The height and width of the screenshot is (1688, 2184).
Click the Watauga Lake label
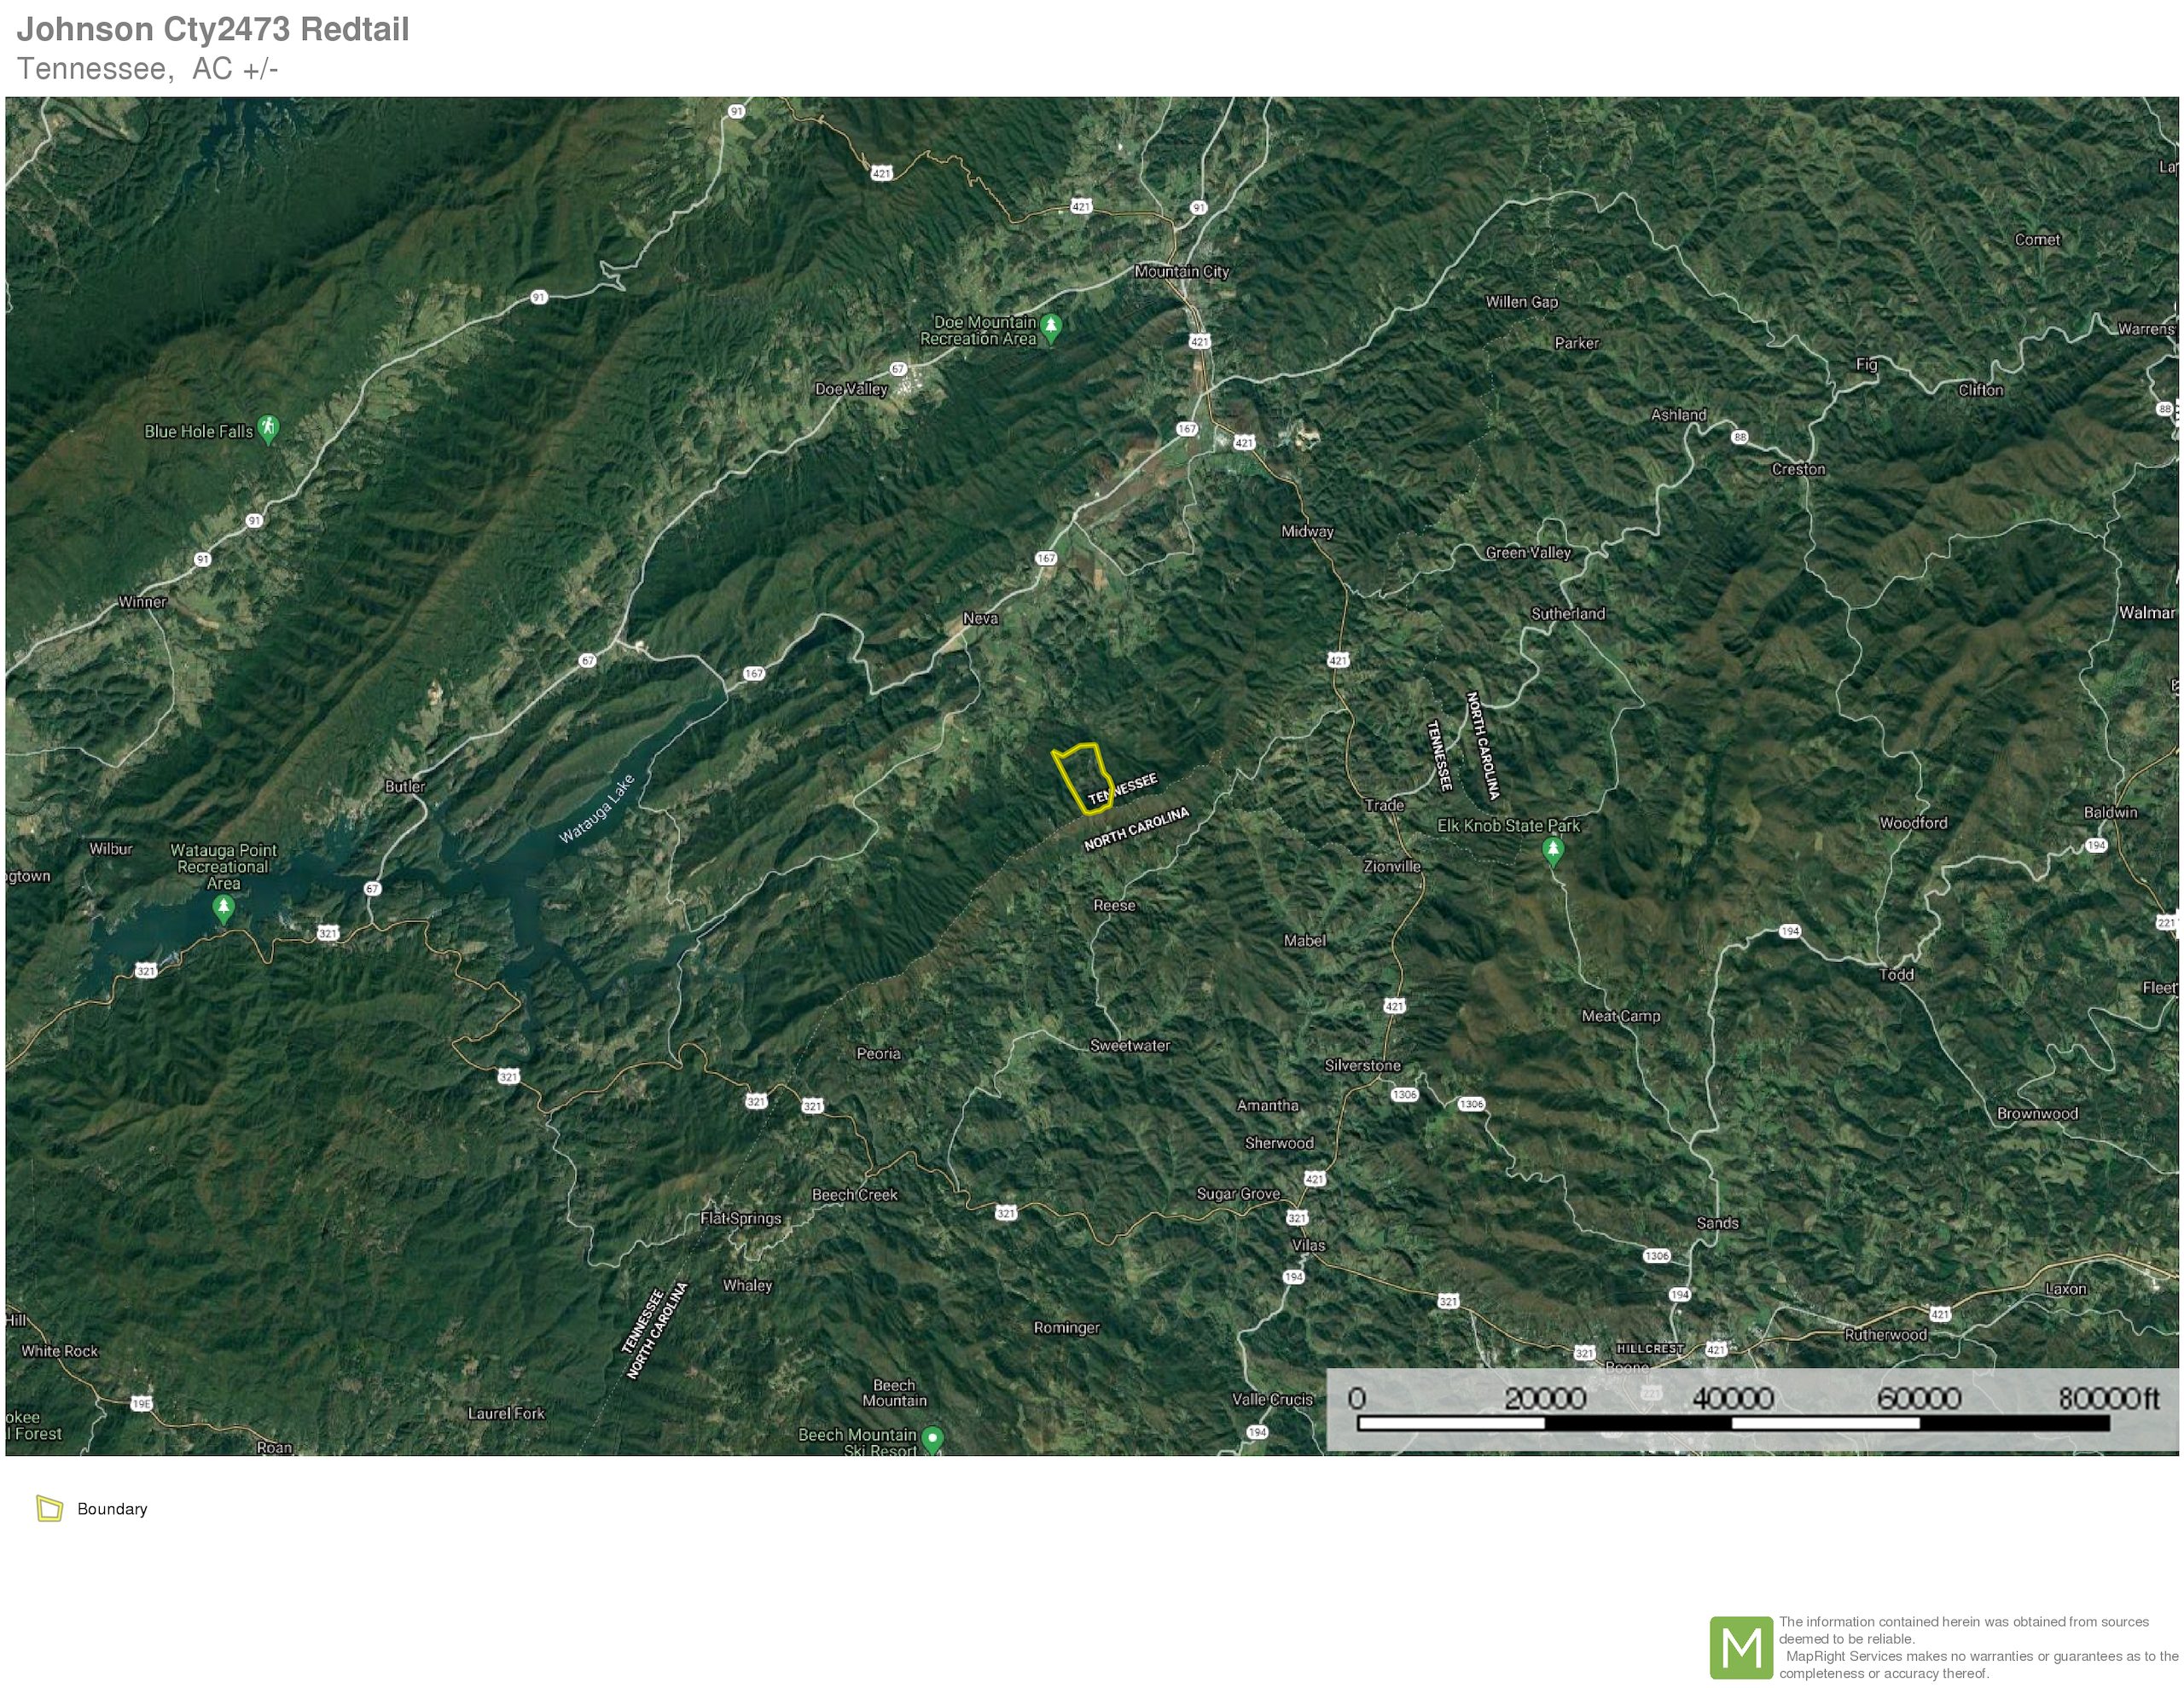pyautogui.click(x=596, y=809)
